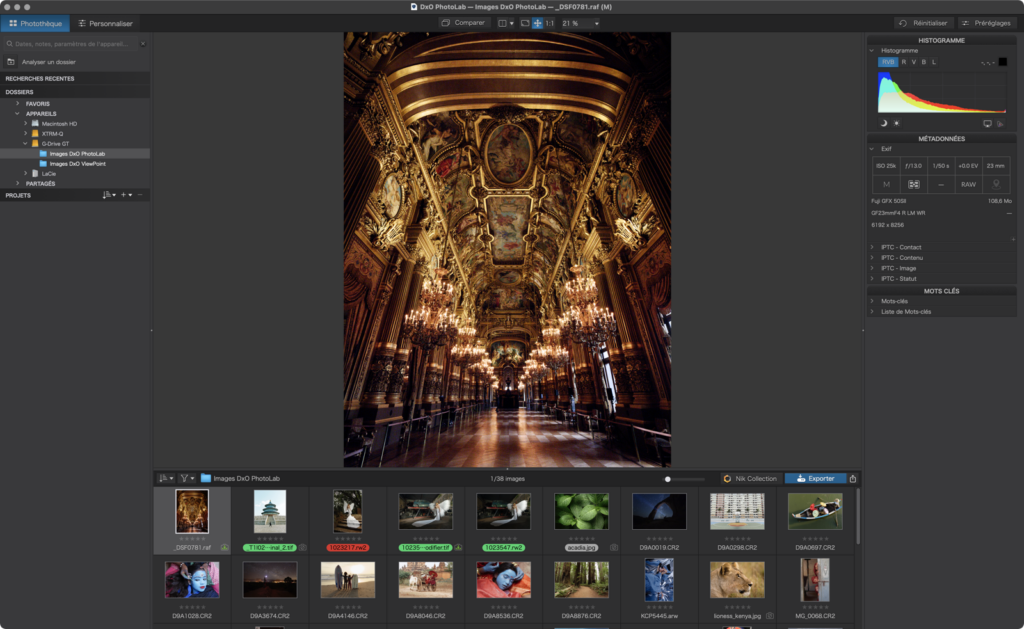Switch to the Photothèque tab
Image resolution: width=1024 pixels, height=629 pixels.
click(x=35, y=24)
